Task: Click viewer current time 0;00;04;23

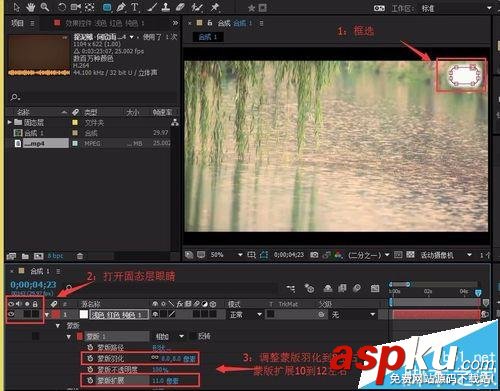Action: pyautogui.click(x=288, y=255)
